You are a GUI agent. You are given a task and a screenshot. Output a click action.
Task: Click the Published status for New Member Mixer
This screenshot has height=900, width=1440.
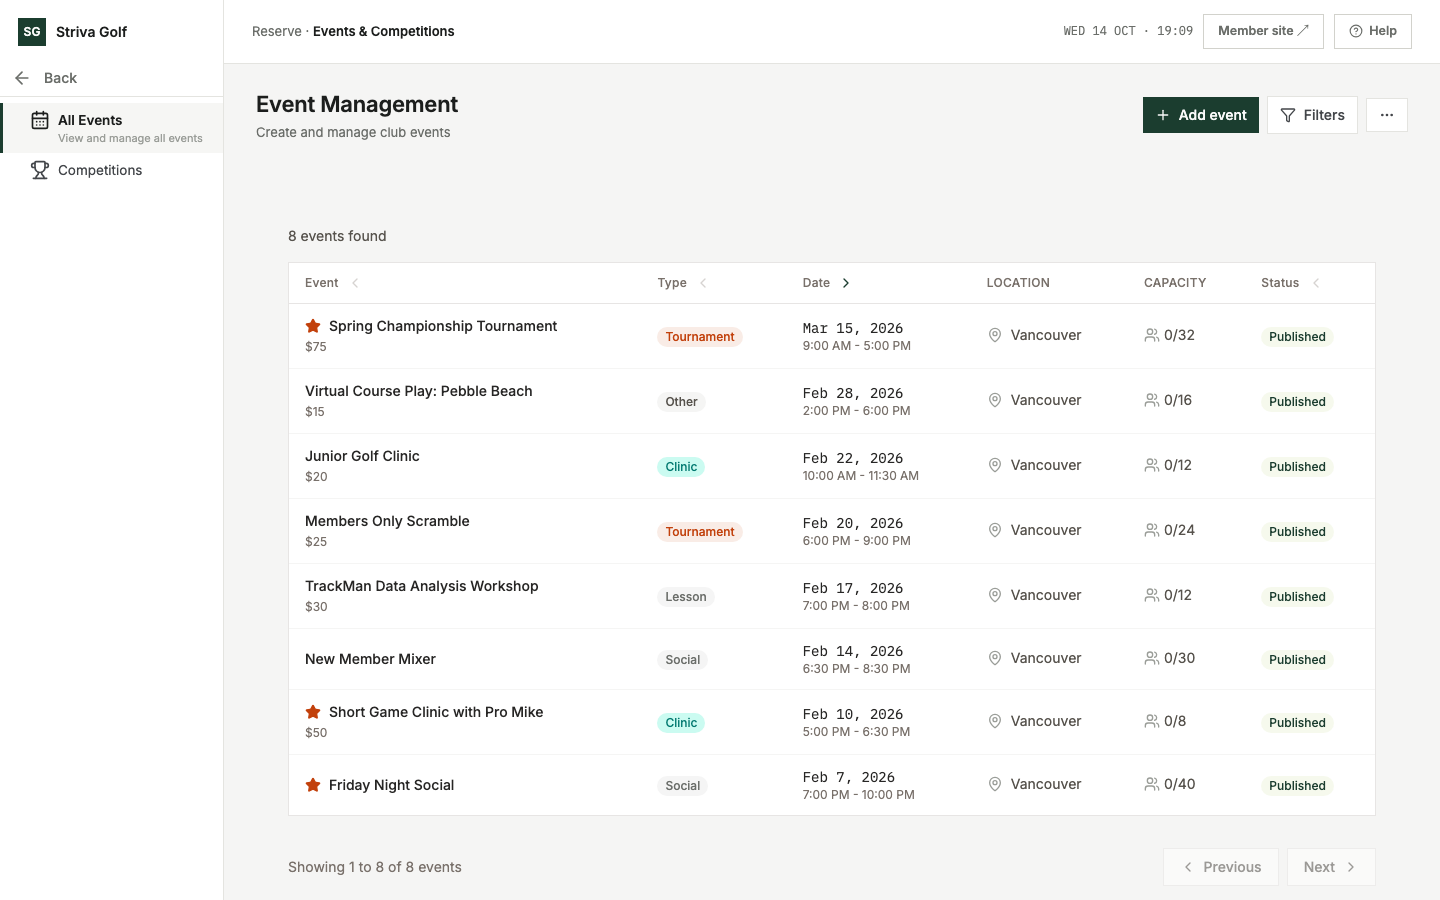click(1297, 660)
